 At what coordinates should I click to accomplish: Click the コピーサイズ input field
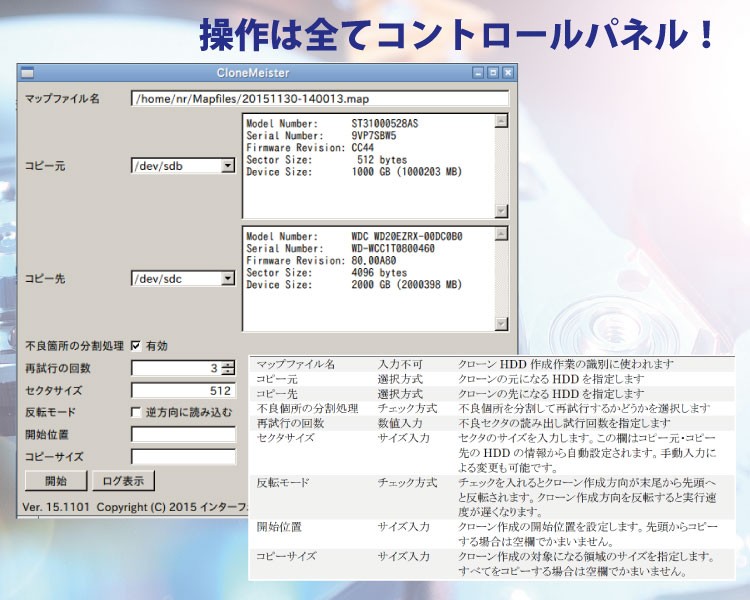click(182, 457)
